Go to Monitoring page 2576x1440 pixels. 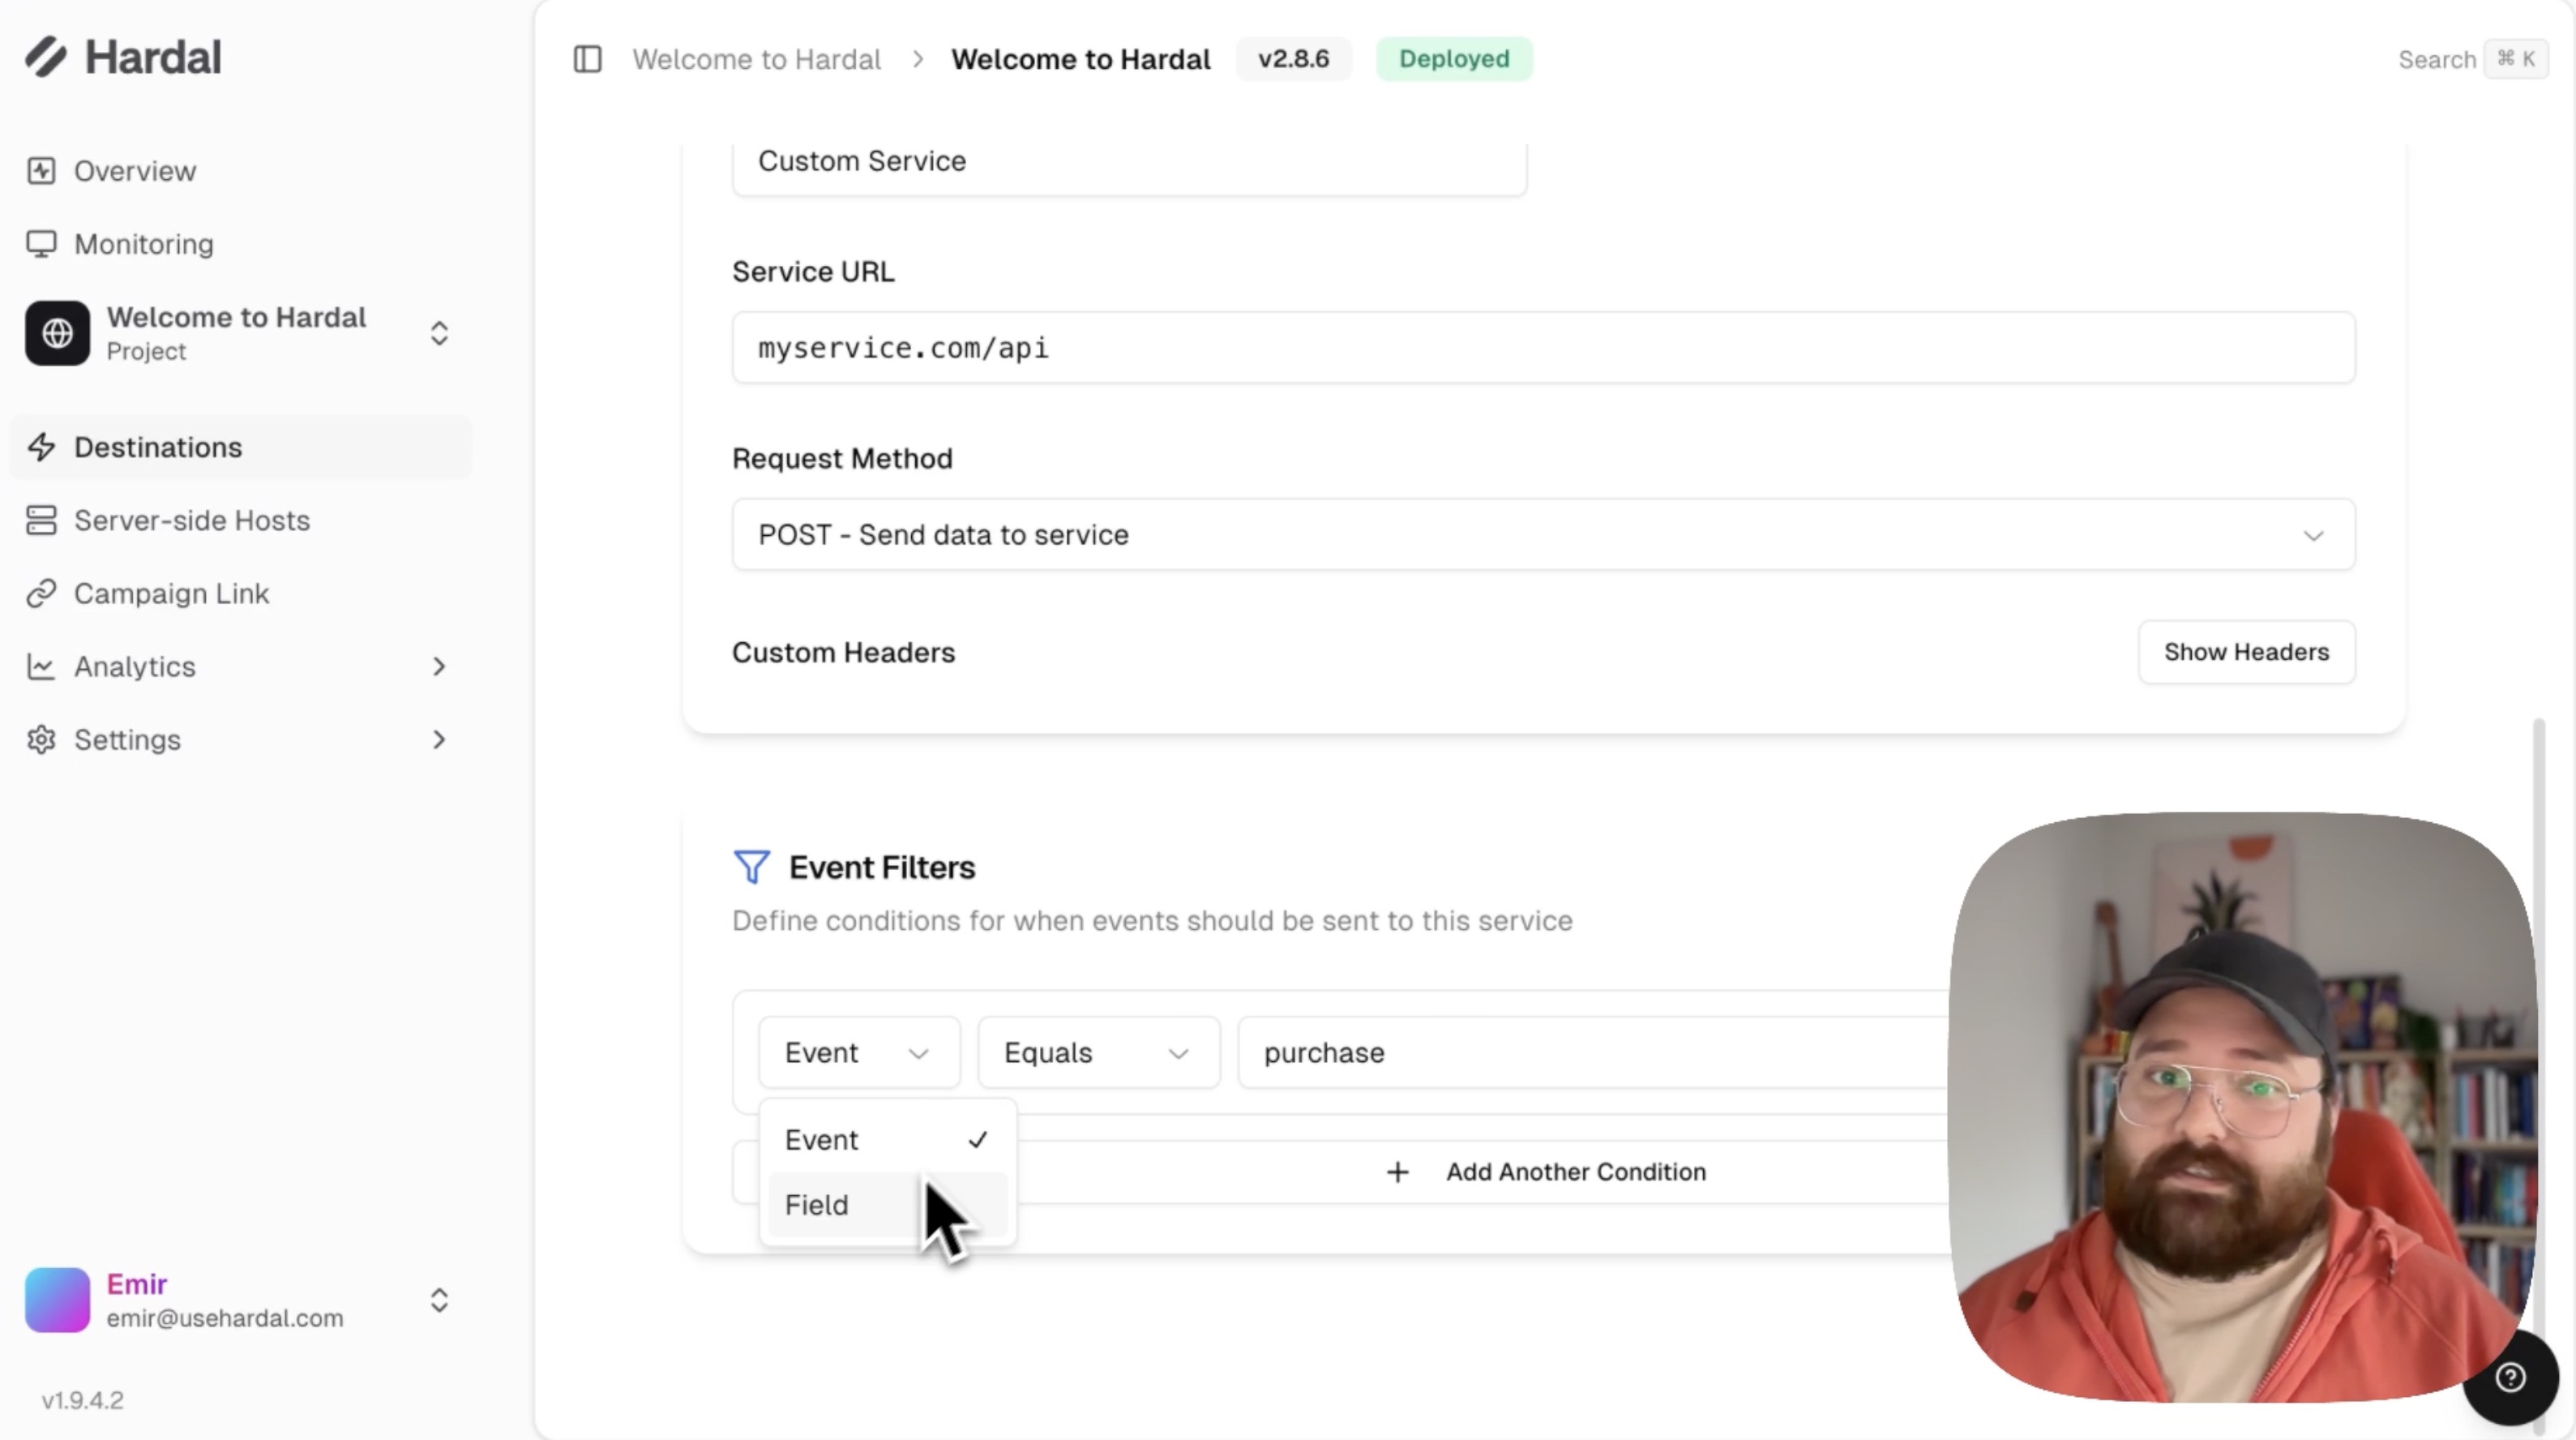pyautogui.click(x=143, y=244)
